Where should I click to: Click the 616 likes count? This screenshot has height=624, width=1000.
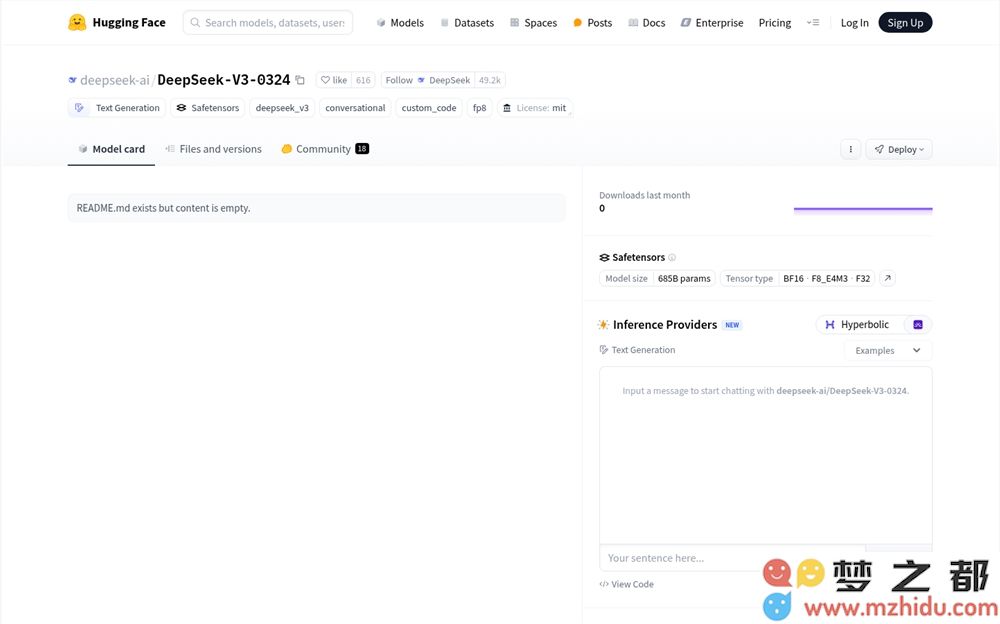point(363,80)
